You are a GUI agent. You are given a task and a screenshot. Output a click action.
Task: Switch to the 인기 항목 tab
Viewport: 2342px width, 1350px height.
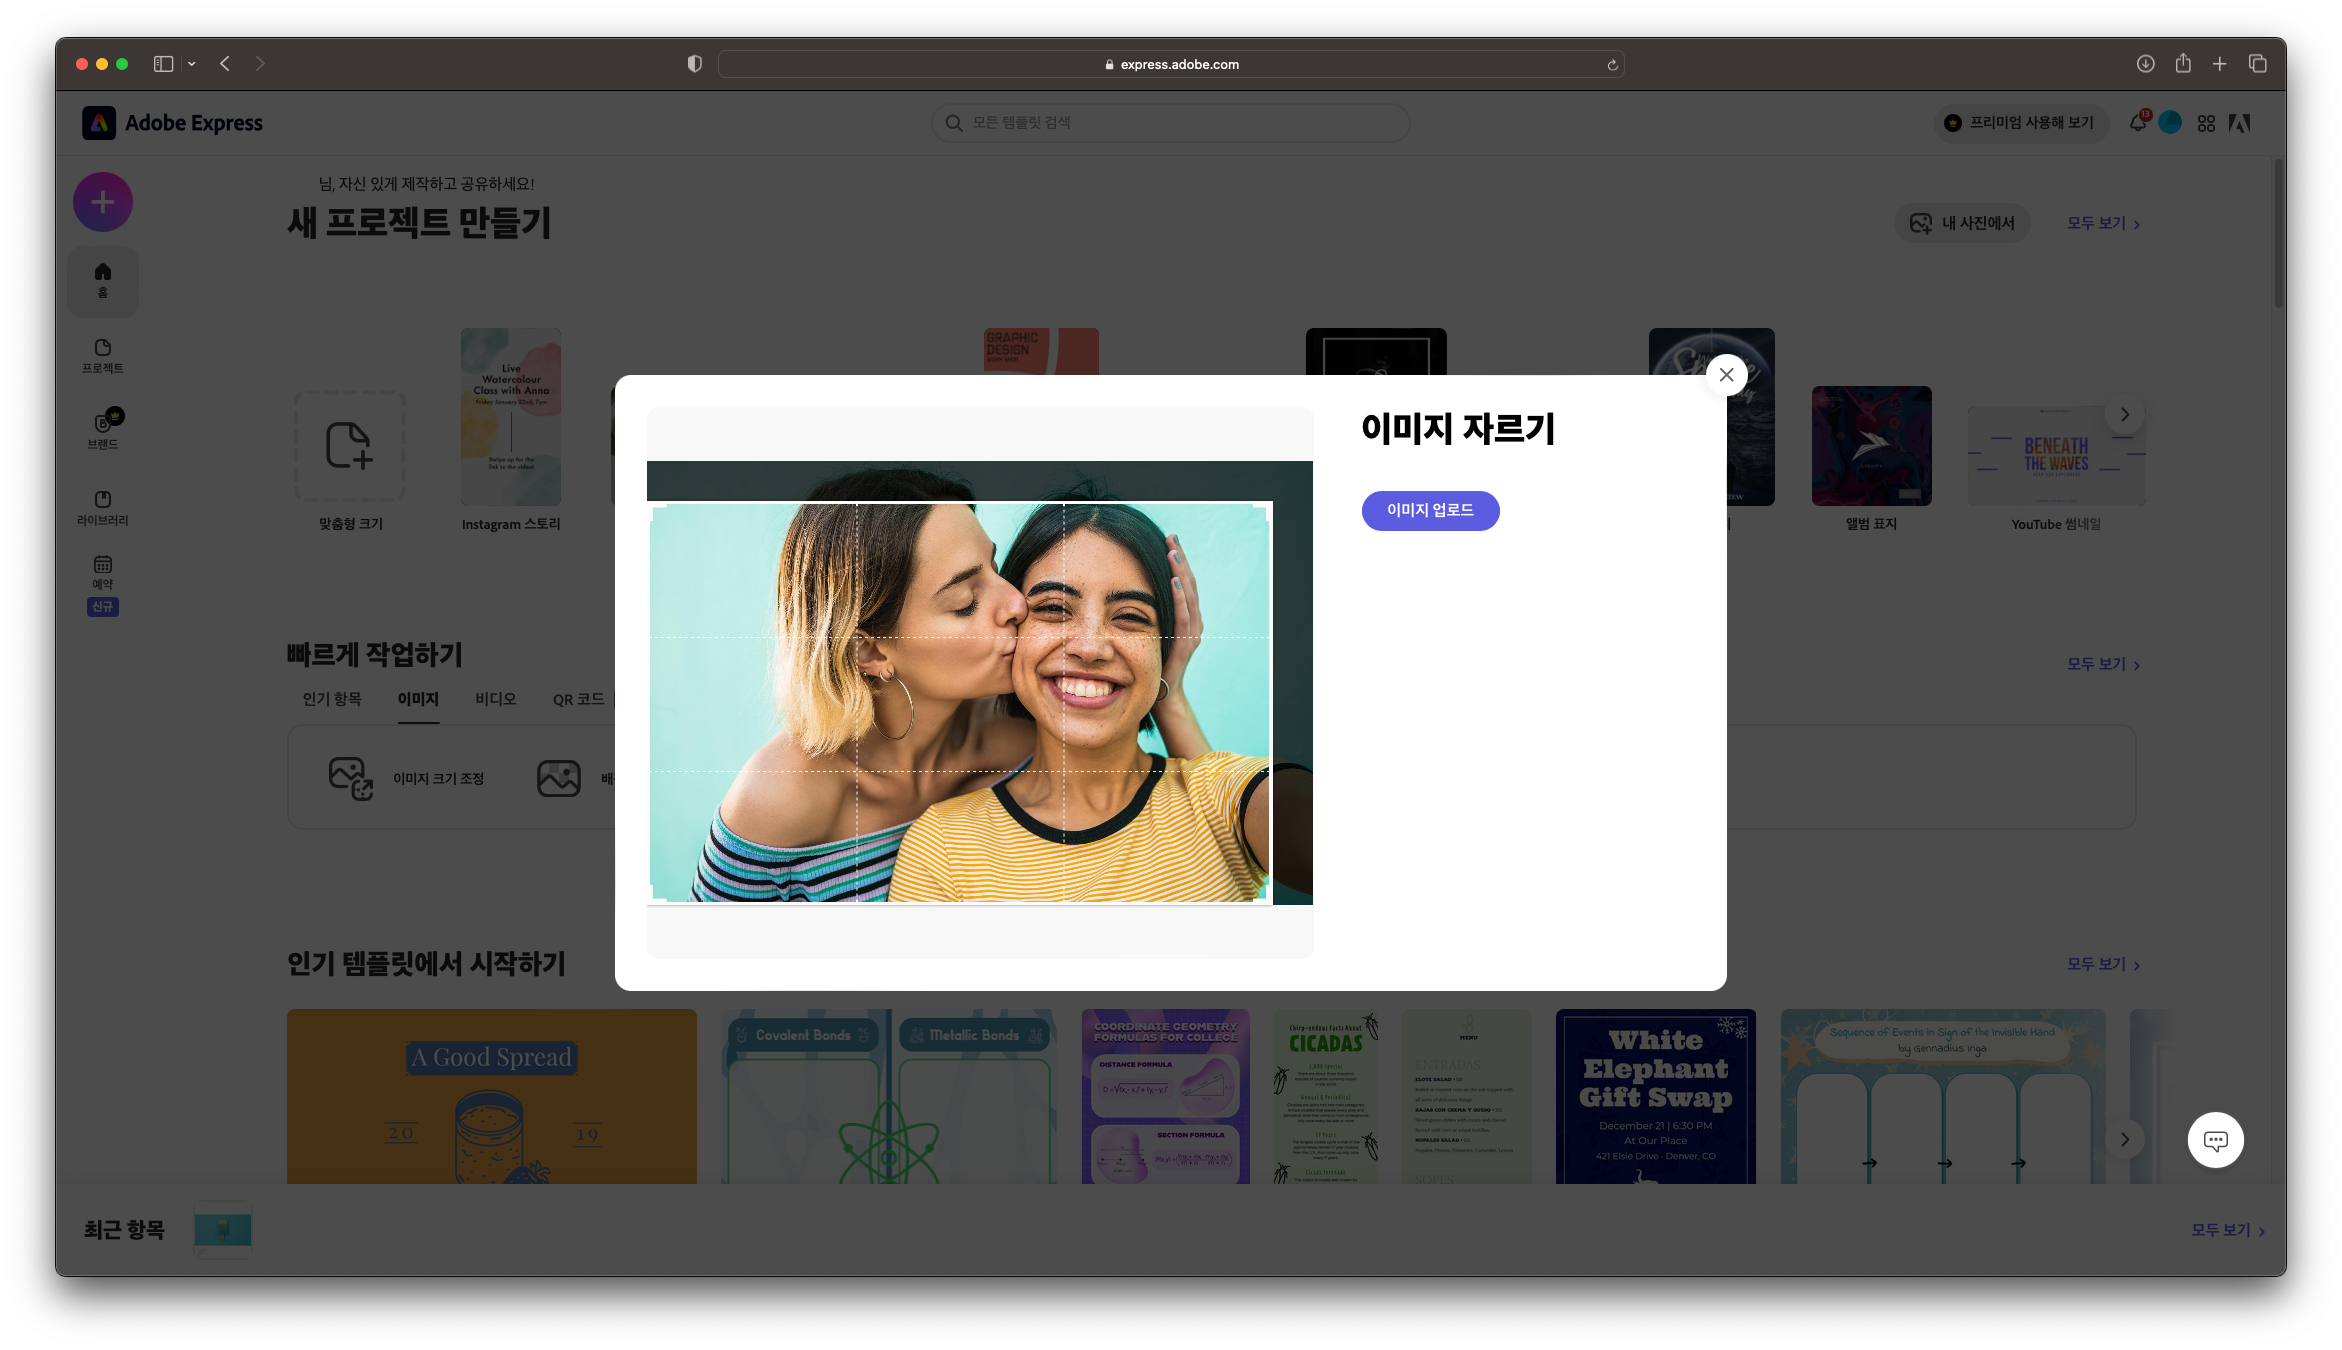[332, 699]
